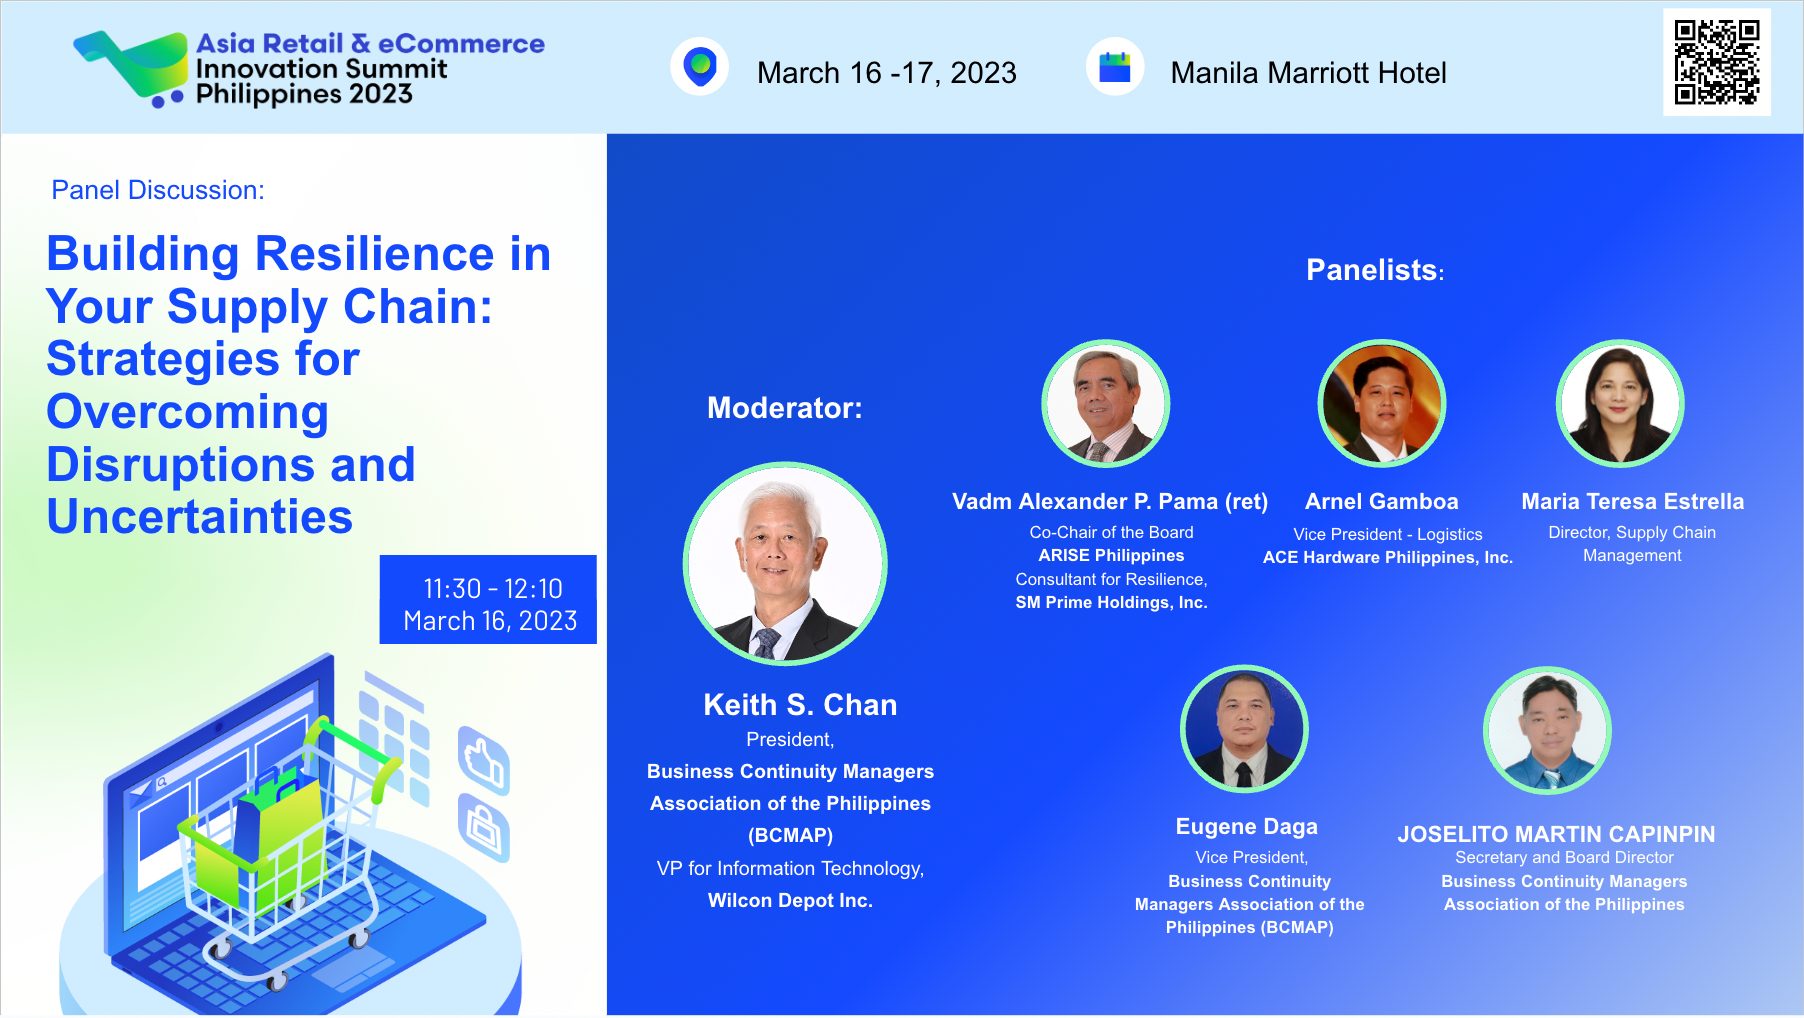This screenshot has width=1804, height=1018.
Task: Click the thumbs-up icon near the laptop
Action: [484, 761]
